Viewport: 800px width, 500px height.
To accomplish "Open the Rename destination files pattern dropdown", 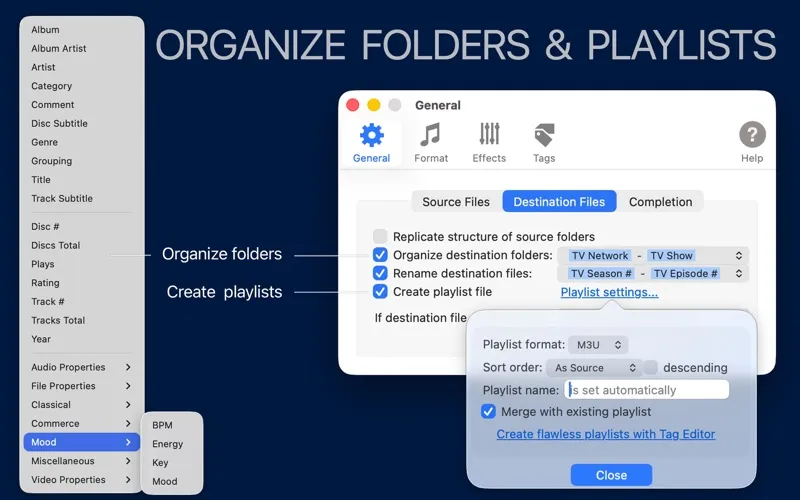I will pyautogui.click(x=653, y=273).
